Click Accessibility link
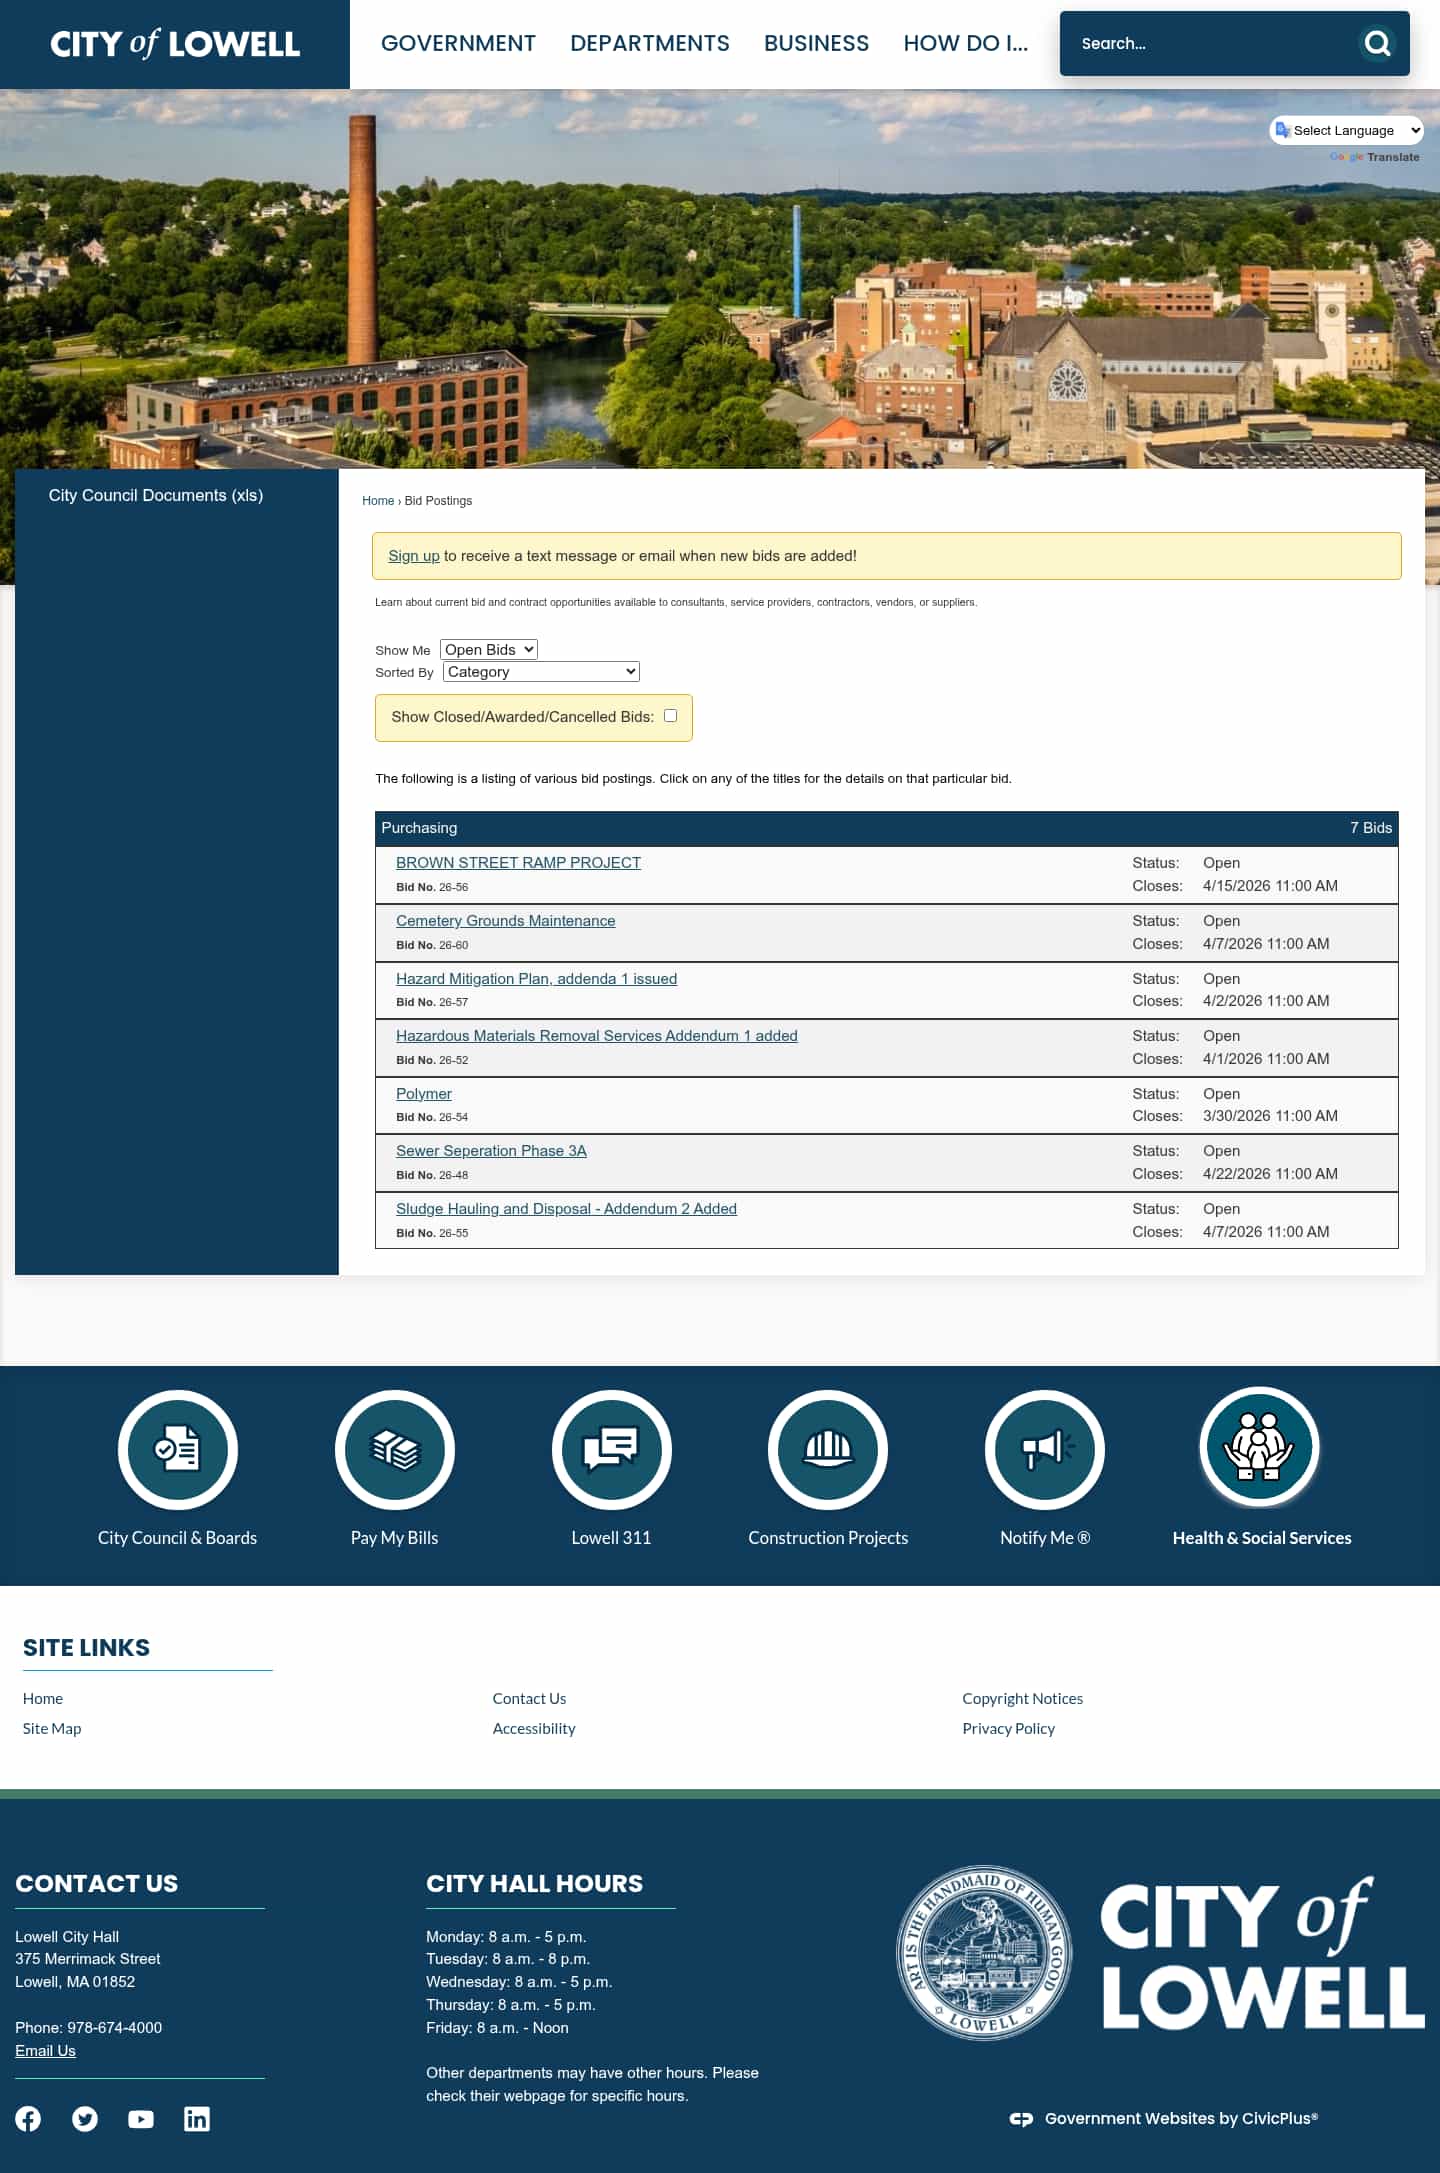 (x=534, y=1728)
